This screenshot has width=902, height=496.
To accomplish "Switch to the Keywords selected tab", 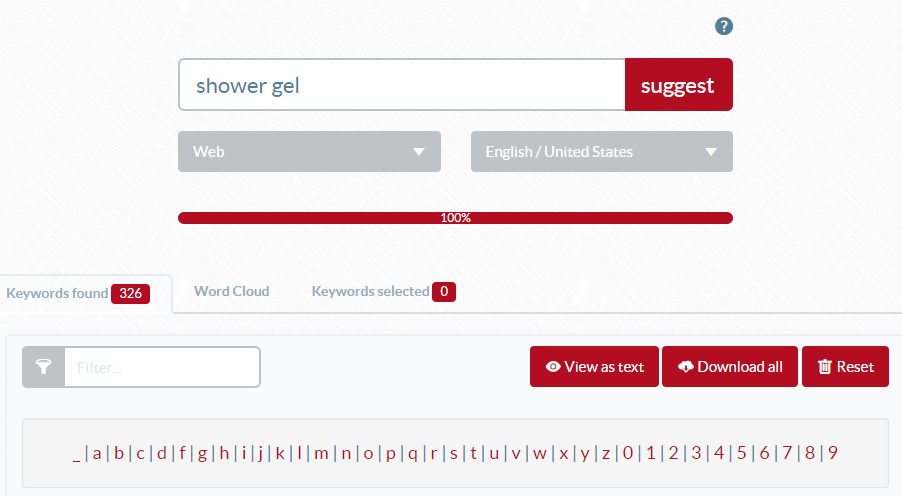I will [383, 292].
